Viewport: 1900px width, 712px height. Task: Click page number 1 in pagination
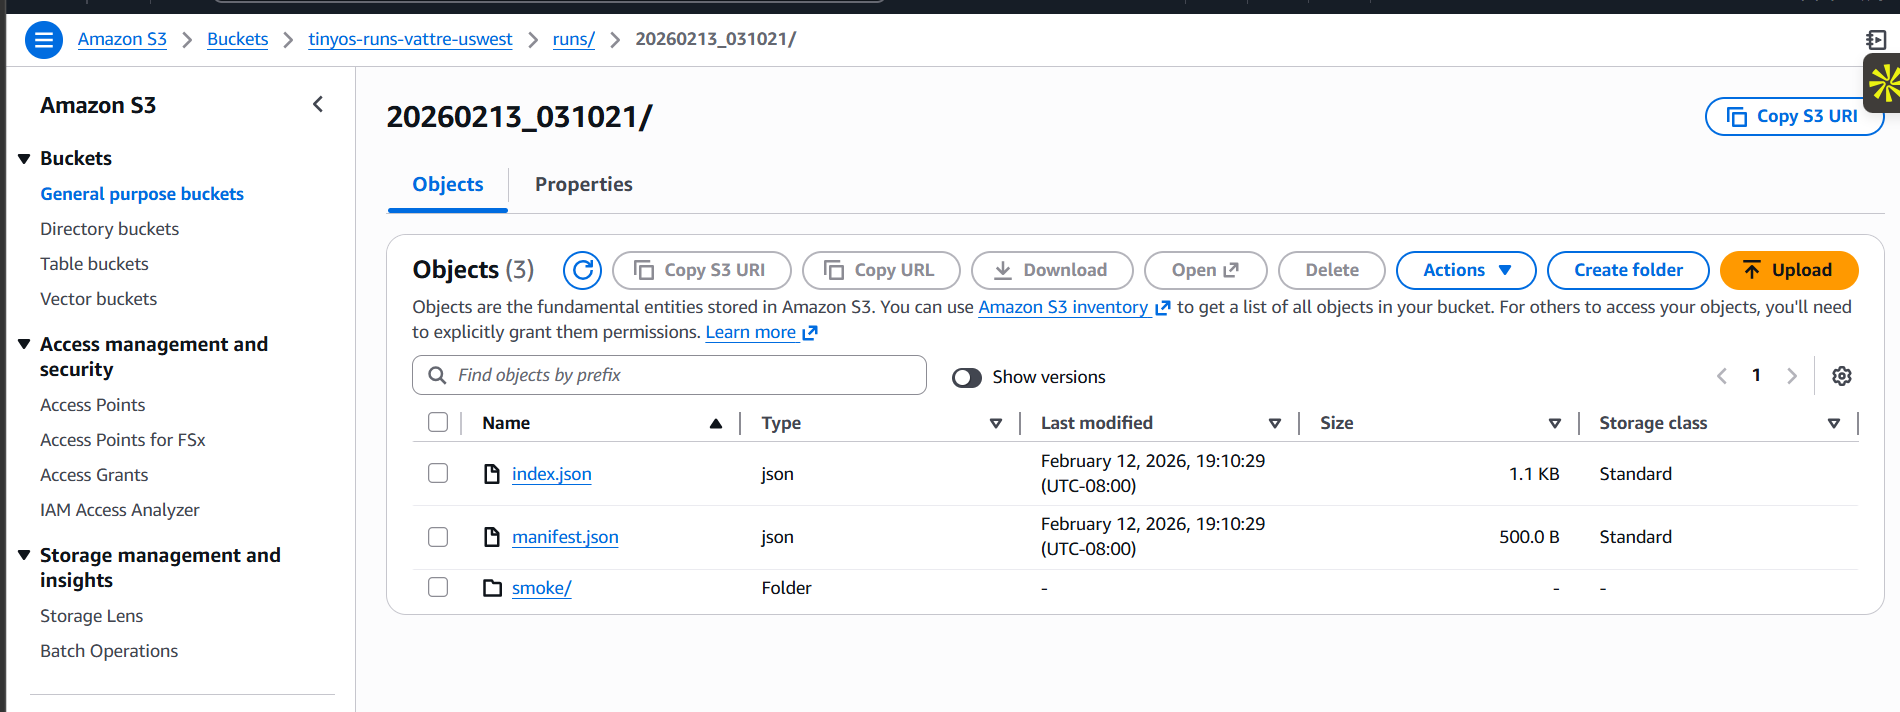click(x=1756, y=375)
